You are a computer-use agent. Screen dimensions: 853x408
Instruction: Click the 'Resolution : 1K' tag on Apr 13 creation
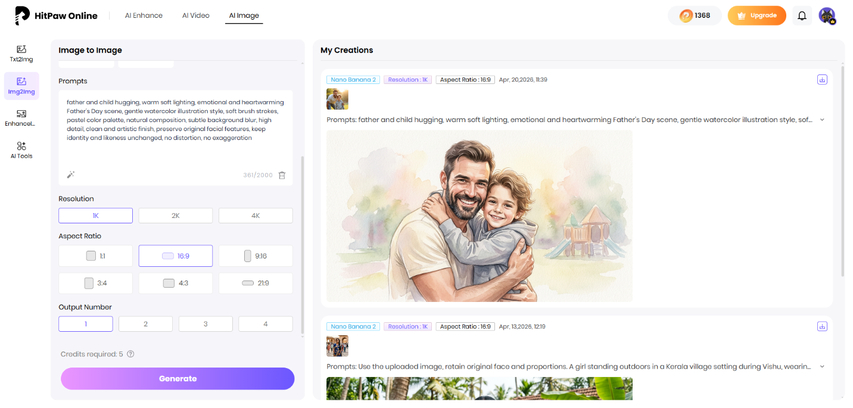pyautogui.click(x=407, y=326)
